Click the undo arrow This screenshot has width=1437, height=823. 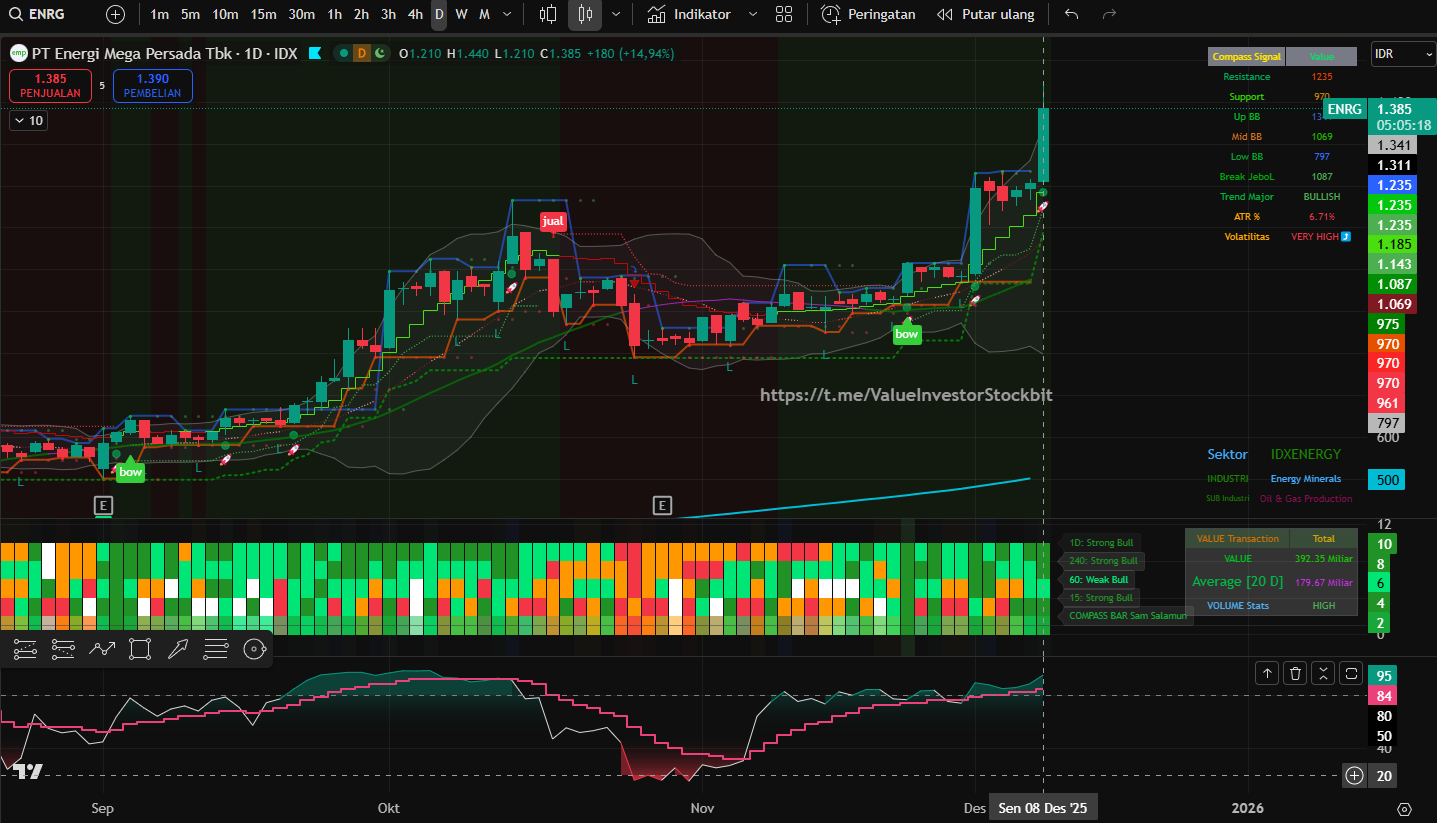[1072, 14]
